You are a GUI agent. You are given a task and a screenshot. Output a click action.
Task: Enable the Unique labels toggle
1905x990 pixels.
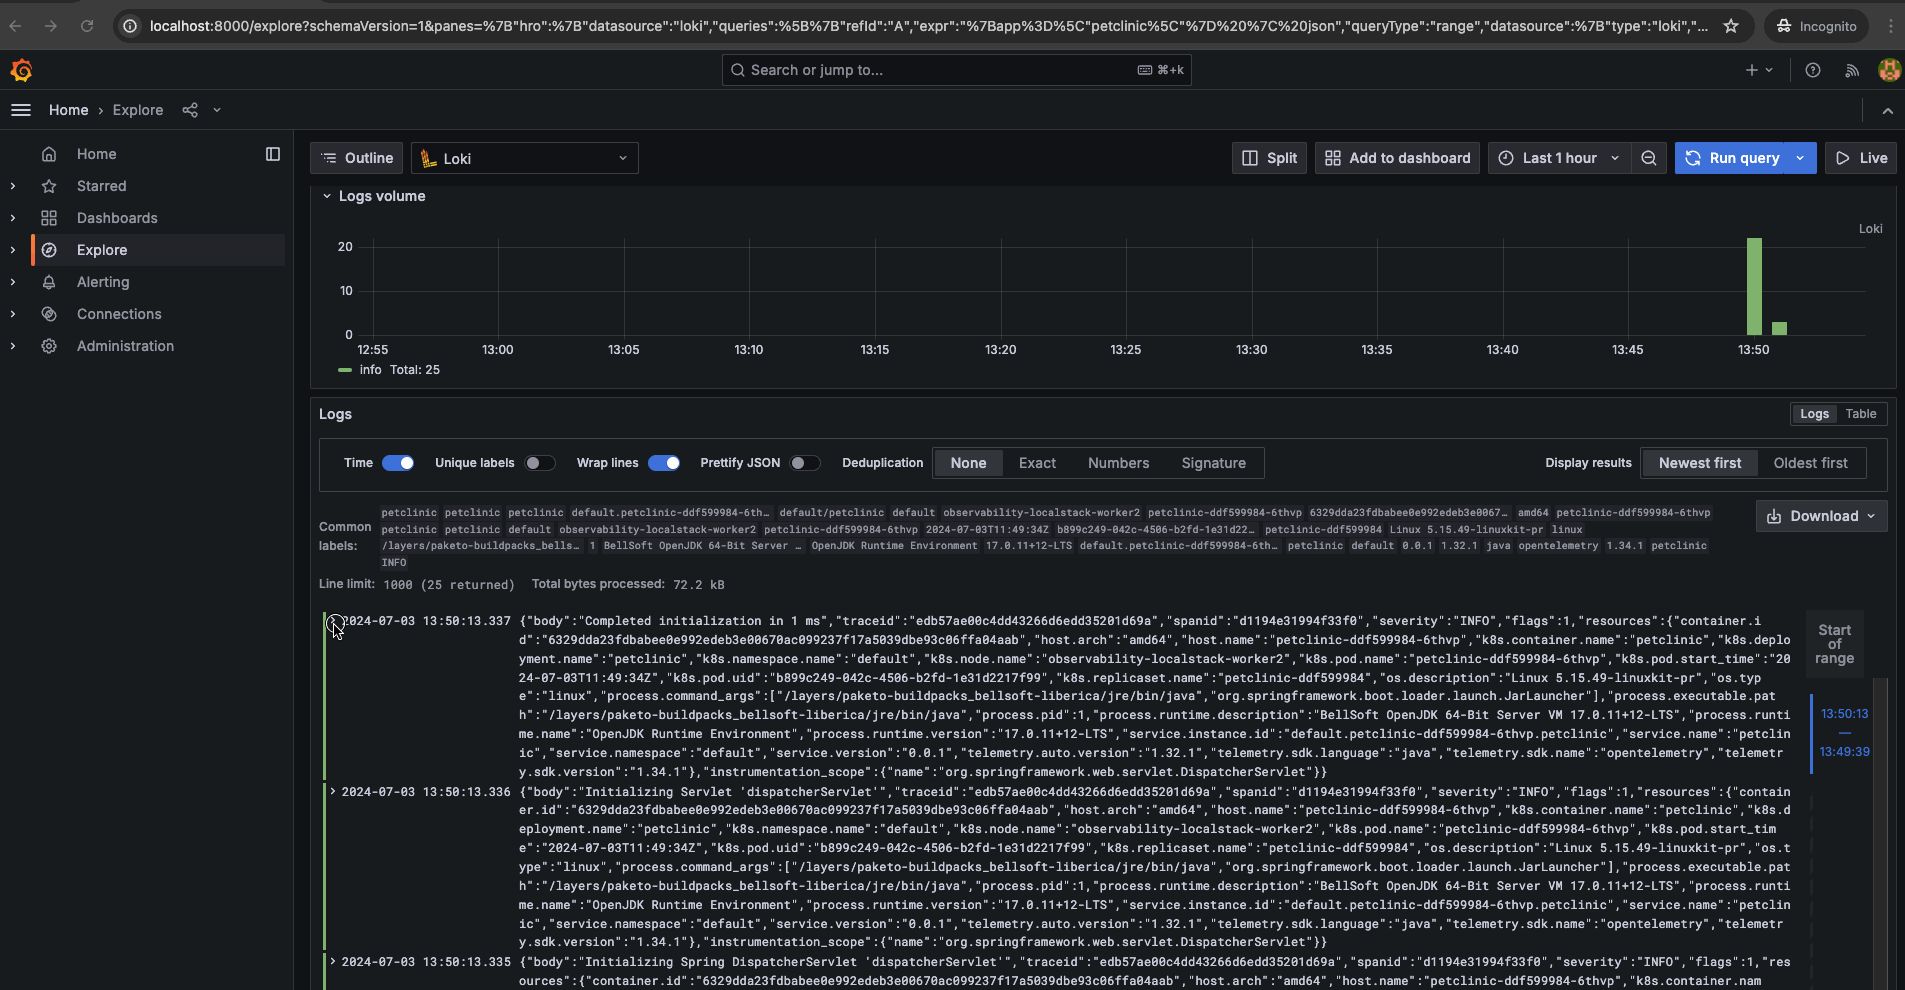click(540, 463)
